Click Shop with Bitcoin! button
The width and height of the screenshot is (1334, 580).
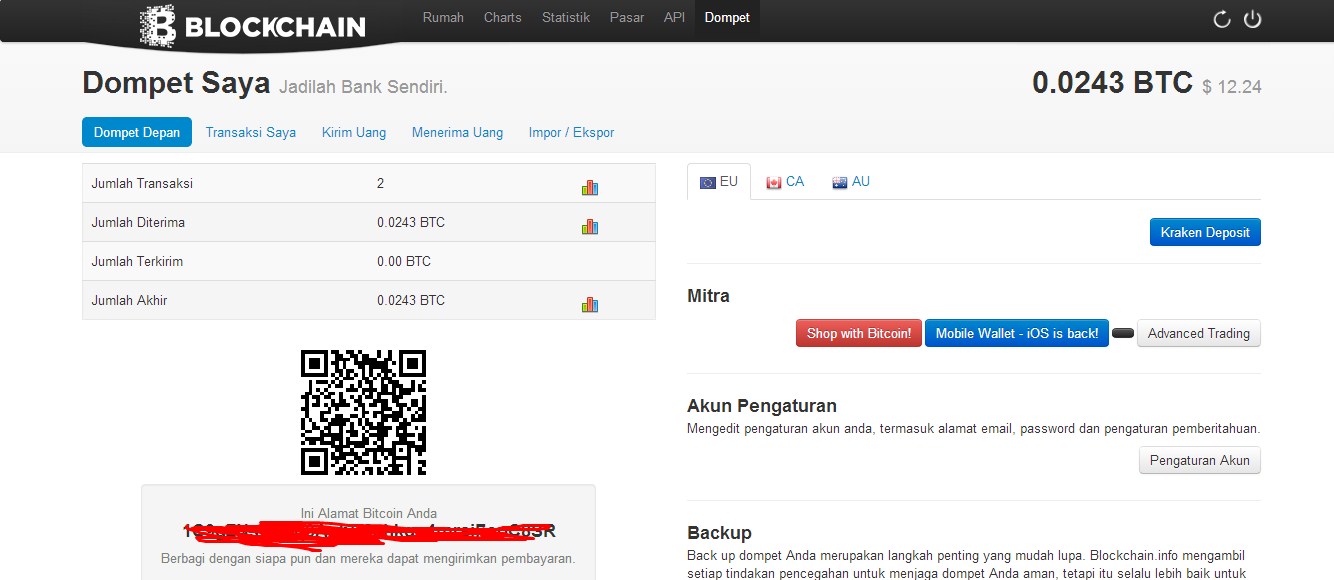(859, 333)
